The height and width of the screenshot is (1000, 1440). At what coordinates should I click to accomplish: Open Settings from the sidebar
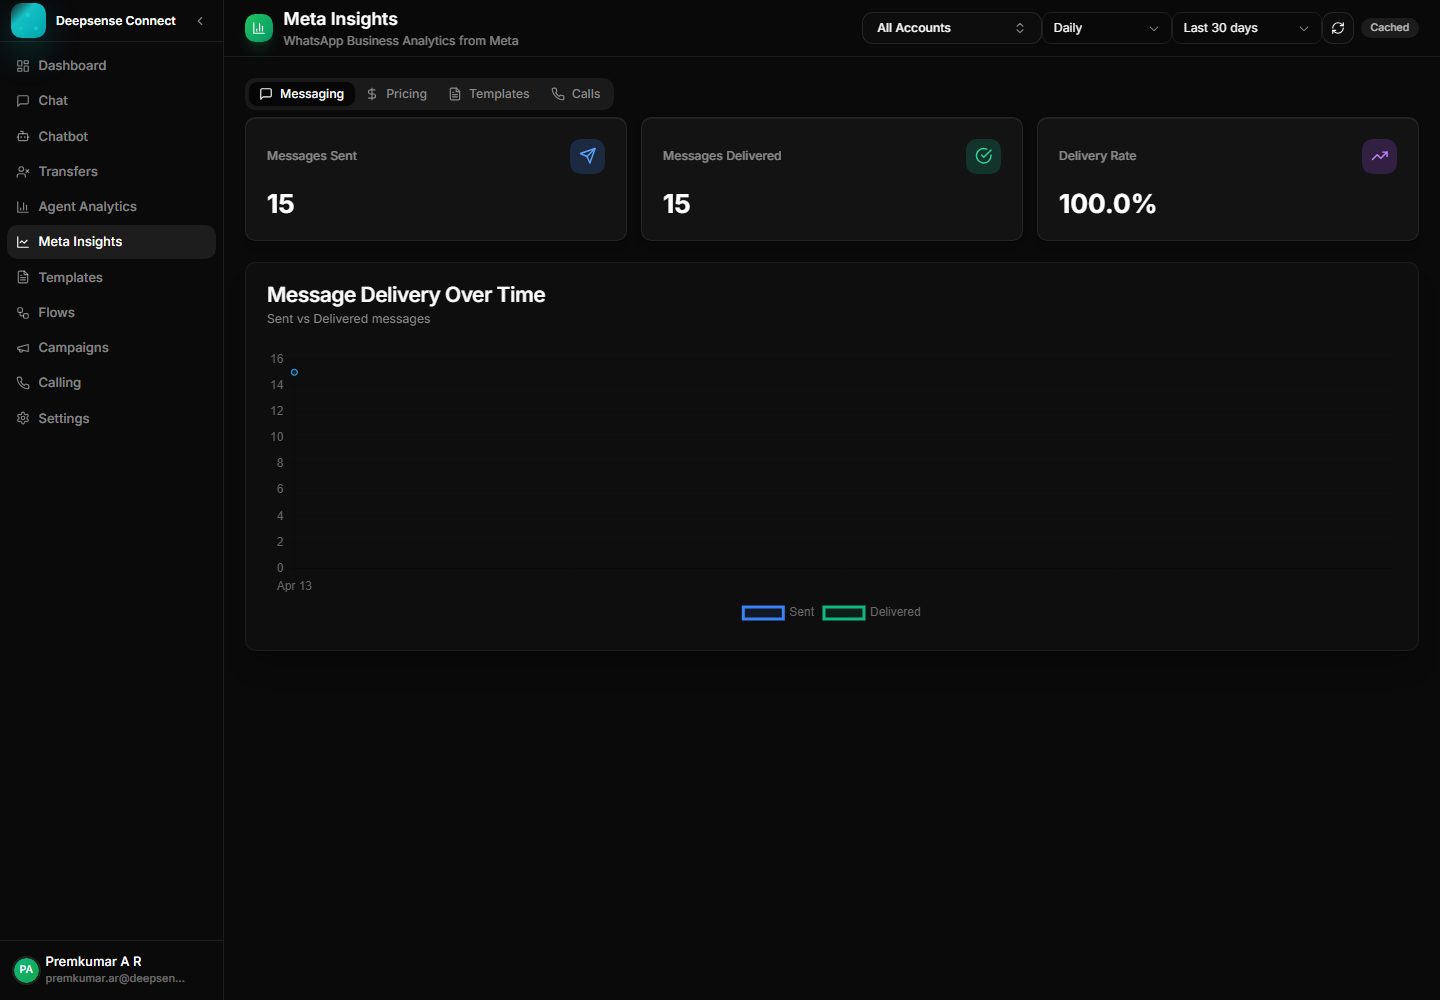63,418
